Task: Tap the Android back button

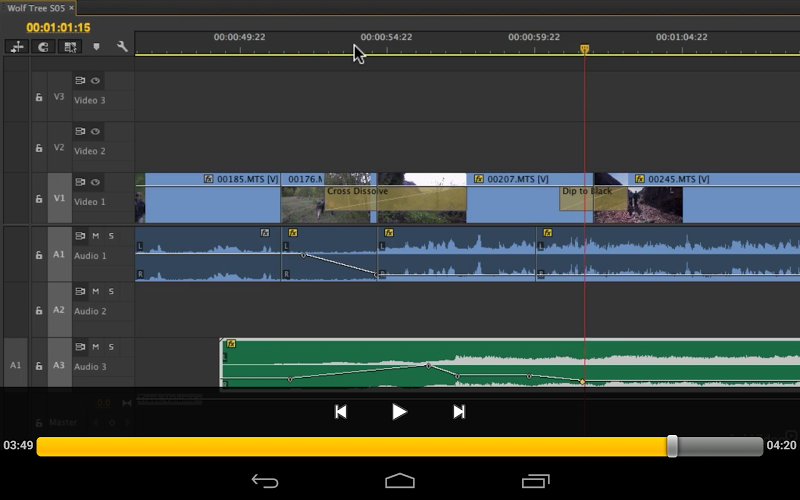Action: 265,481
